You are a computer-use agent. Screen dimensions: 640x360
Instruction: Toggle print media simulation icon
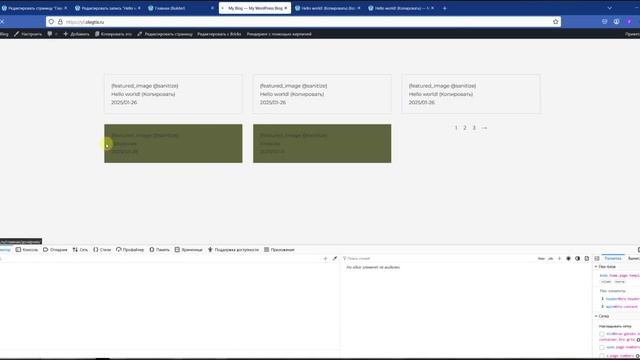[587, 258]
